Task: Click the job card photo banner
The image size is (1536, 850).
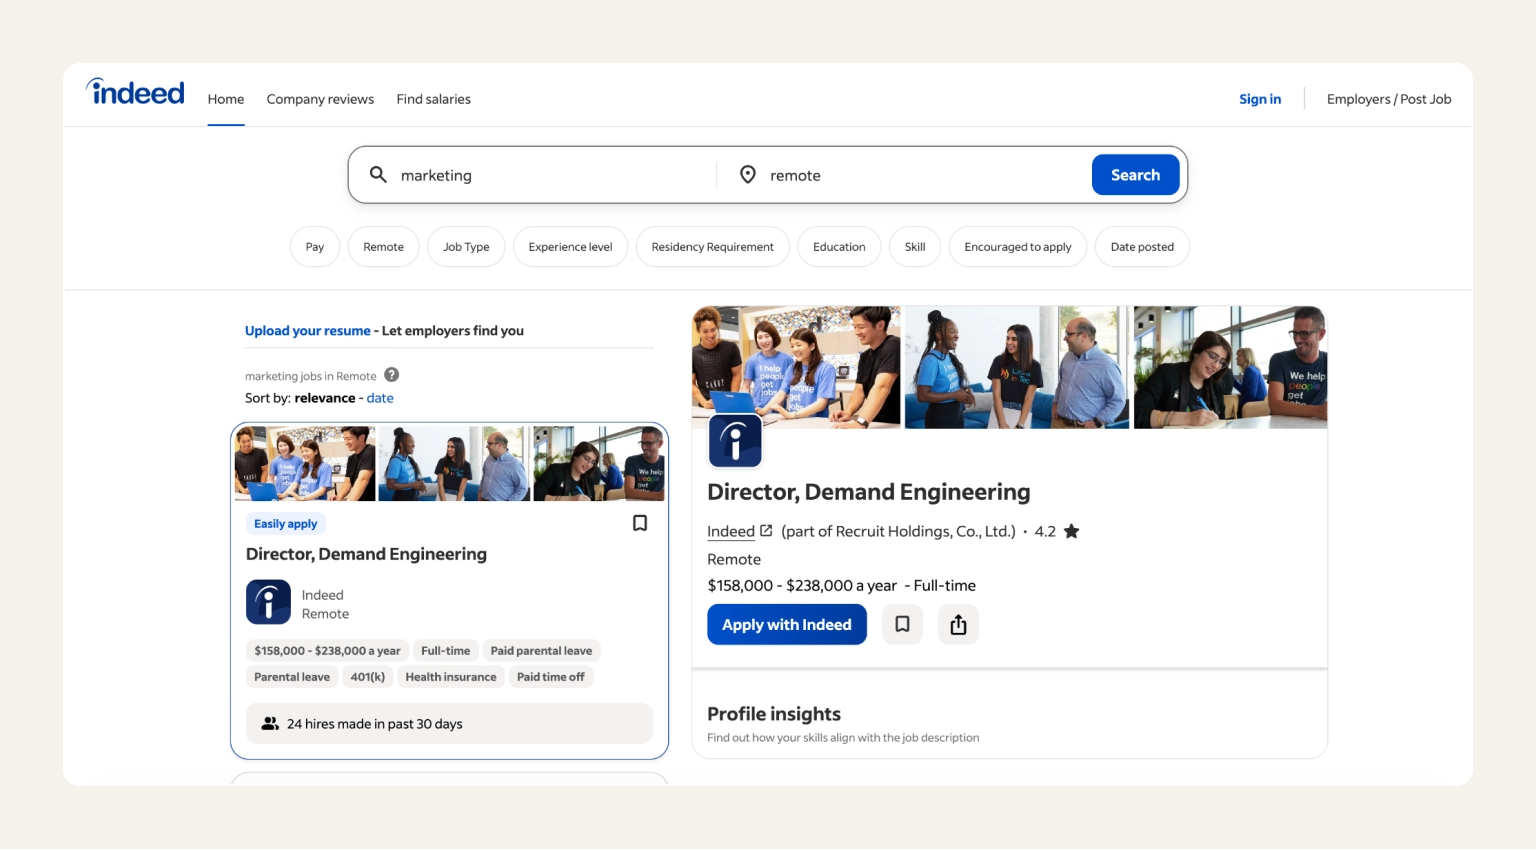Action: [x=449, y=463]
